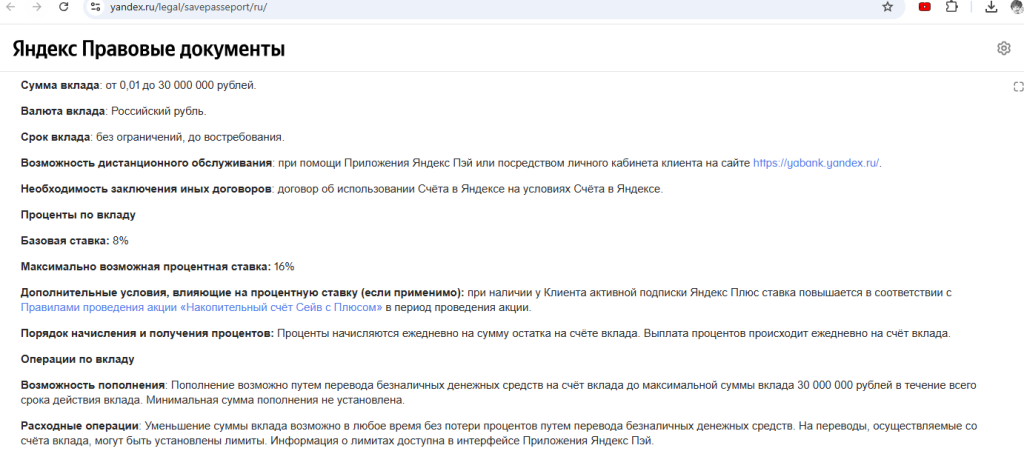The image size is (1024, 451).
Task: Open page settings gear icon
Action: [x=1003, y=48]
